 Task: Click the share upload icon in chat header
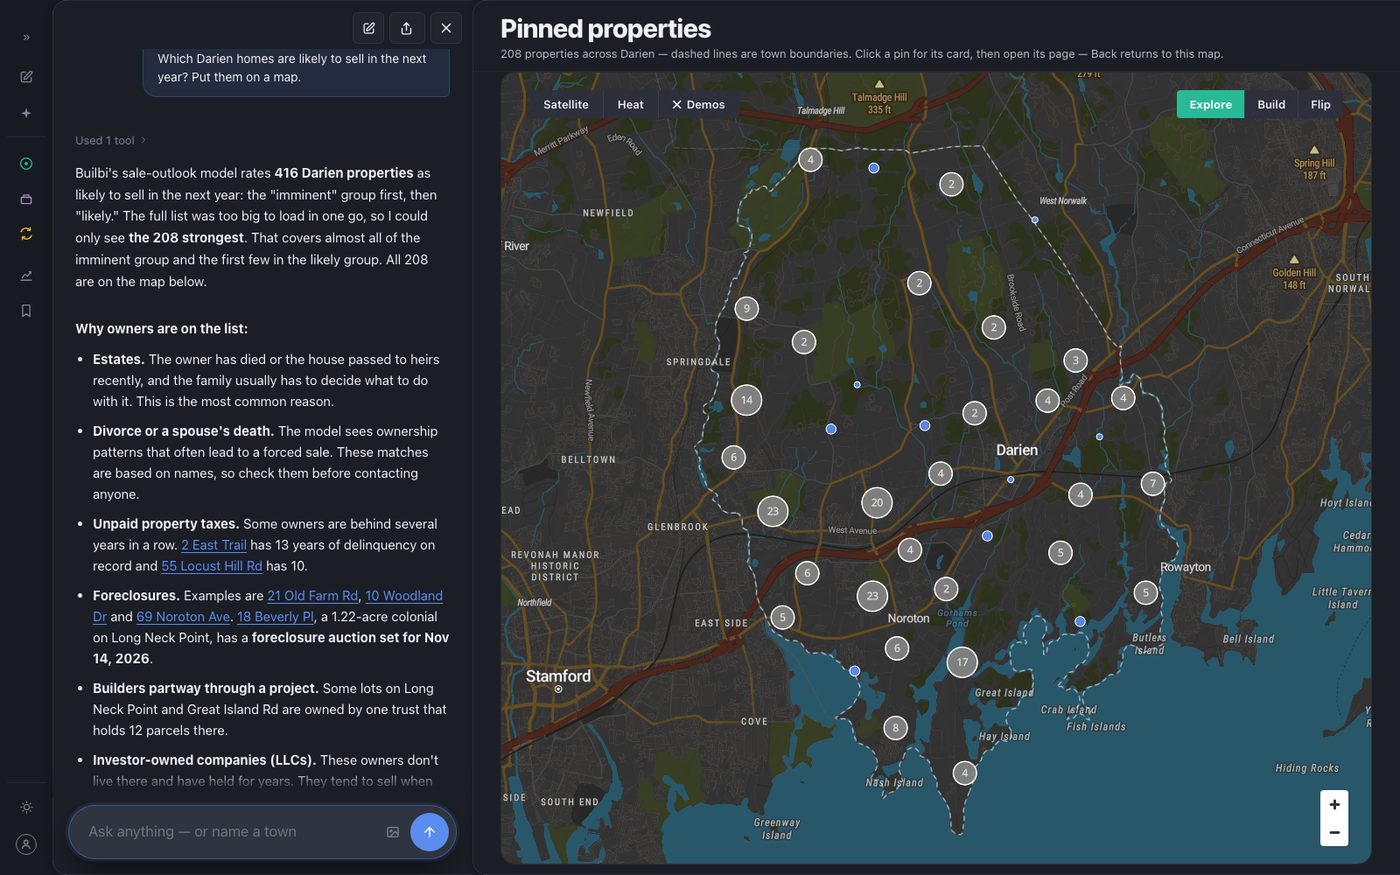(406, 28)
